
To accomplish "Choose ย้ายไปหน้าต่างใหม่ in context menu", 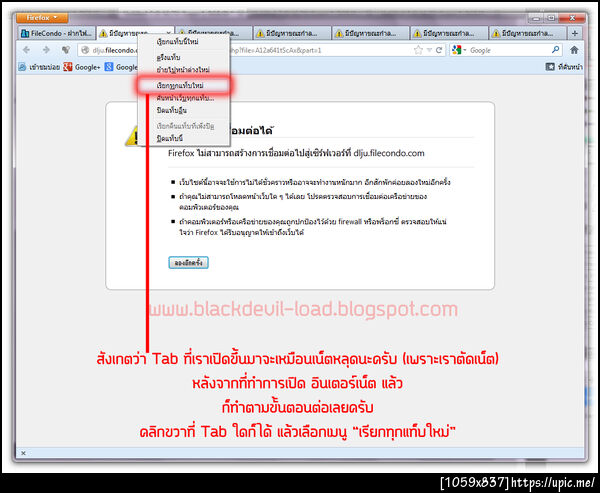I will click(184, 70).
